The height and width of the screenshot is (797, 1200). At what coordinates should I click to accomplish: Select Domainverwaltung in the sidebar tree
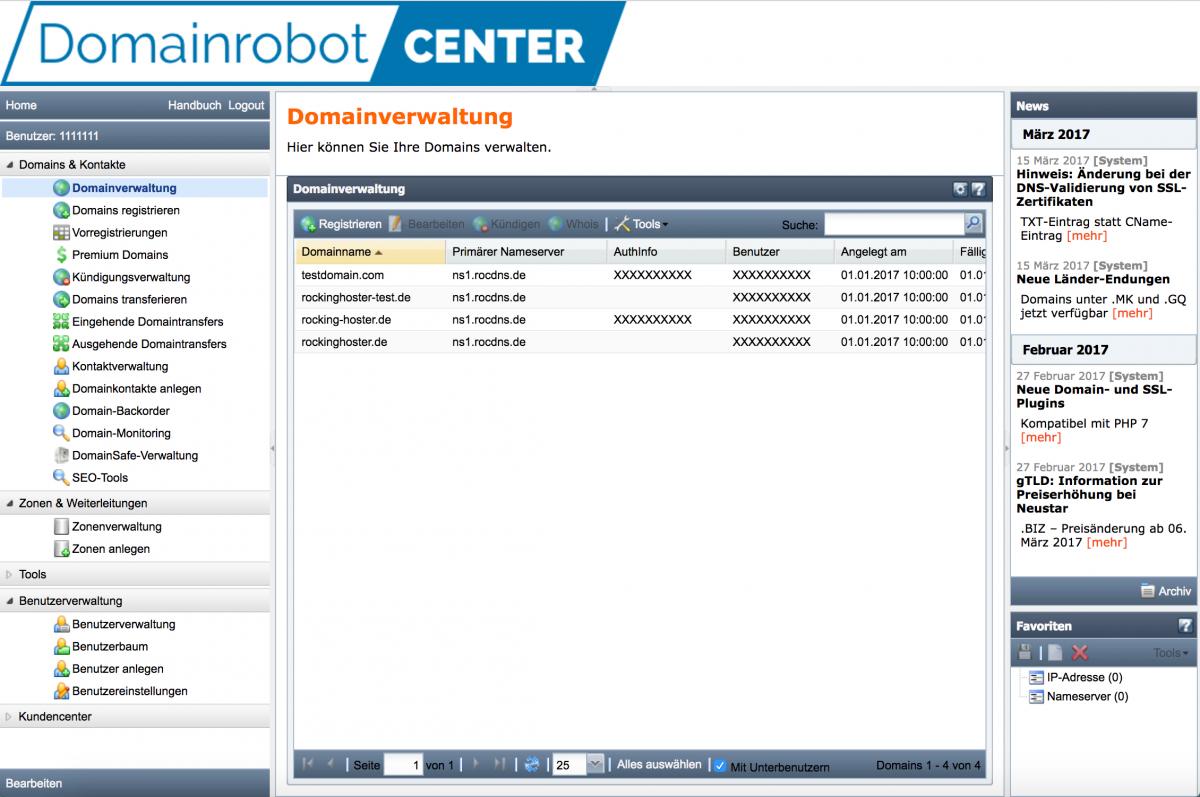(x=124, y=188)
